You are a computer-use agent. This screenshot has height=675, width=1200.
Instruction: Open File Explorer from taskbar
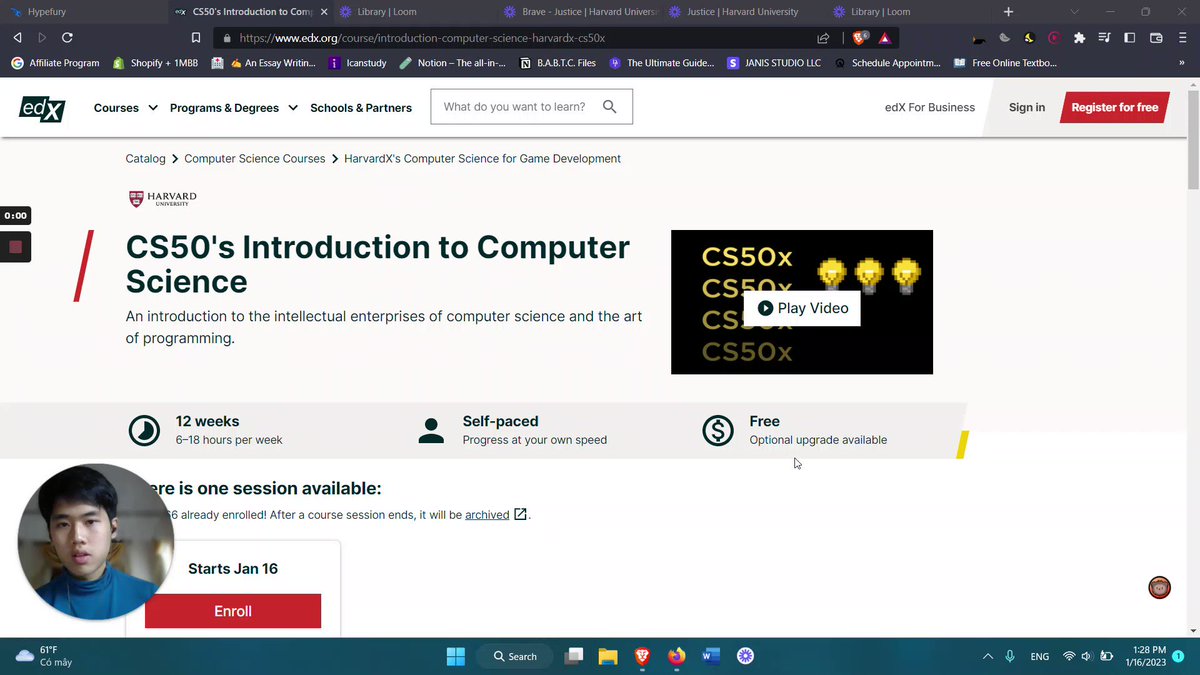(607, 656)
